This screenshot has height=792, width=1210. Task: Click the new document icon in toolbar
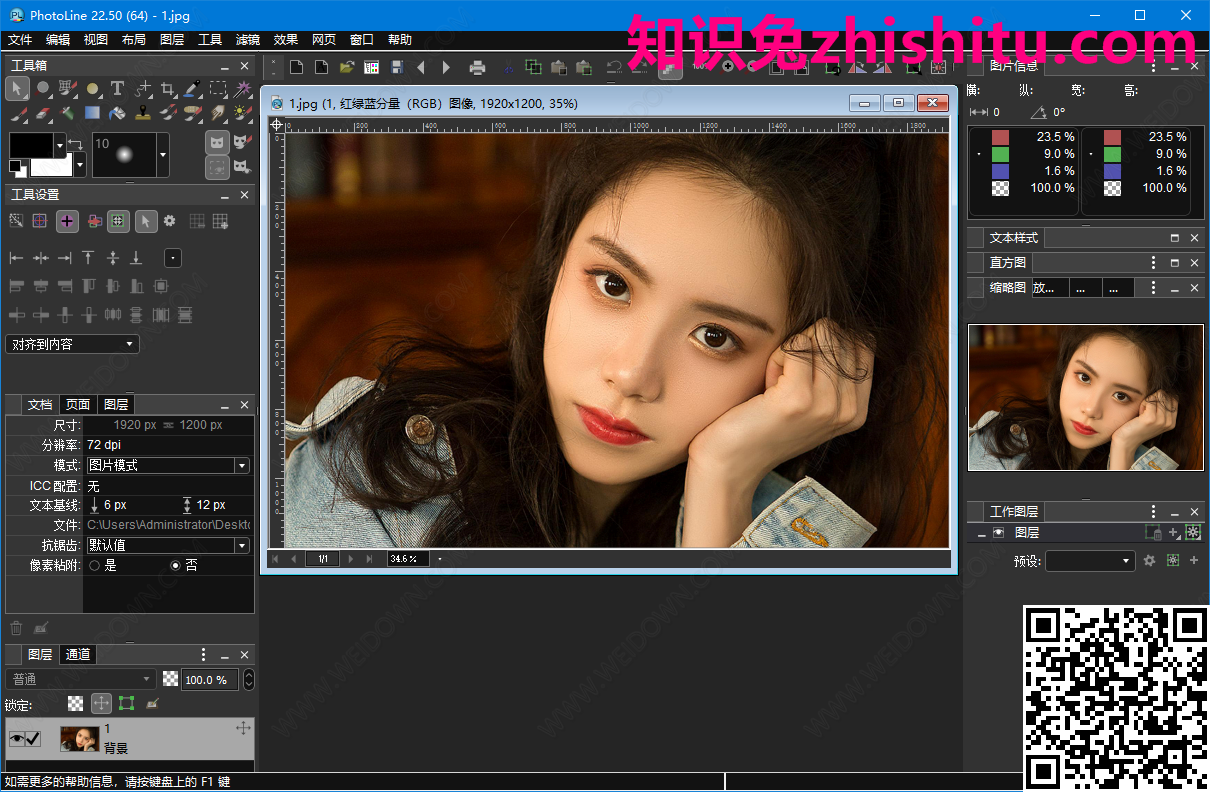tap(296, 67)
